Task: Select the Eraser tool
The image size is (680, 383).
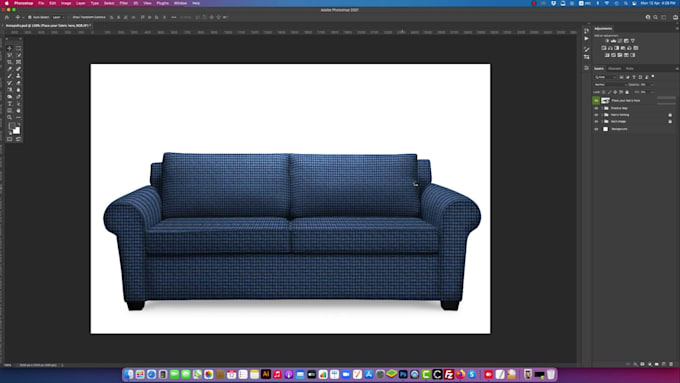Action: 18,83
